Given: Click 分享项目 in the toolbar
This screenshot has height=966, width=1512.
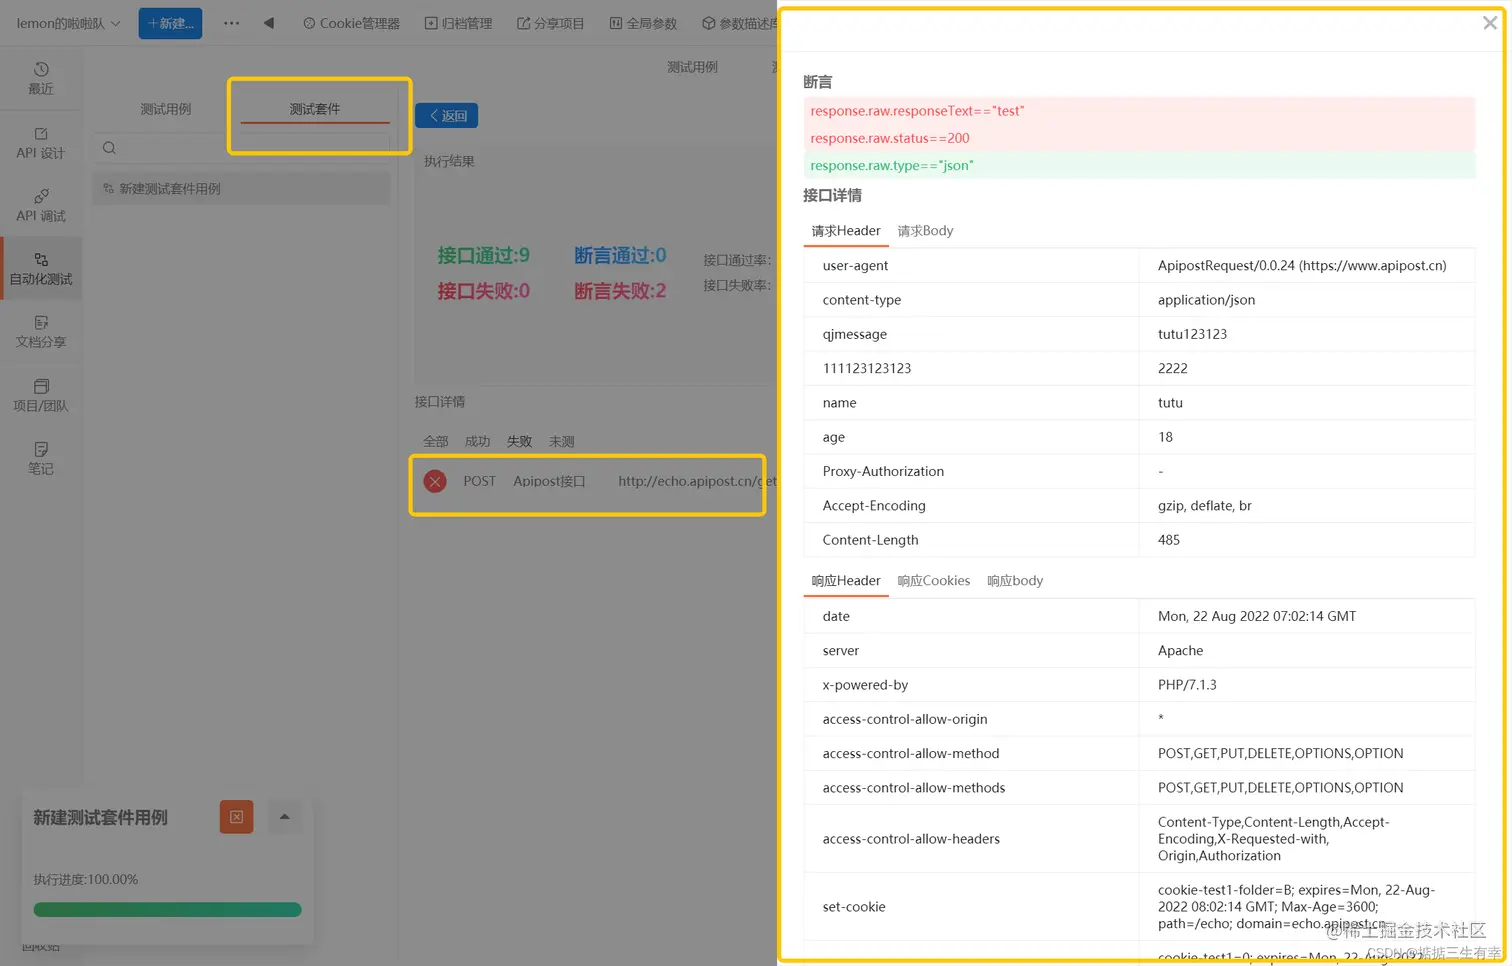Looking at the screenshot, I should tap(550, 23).
